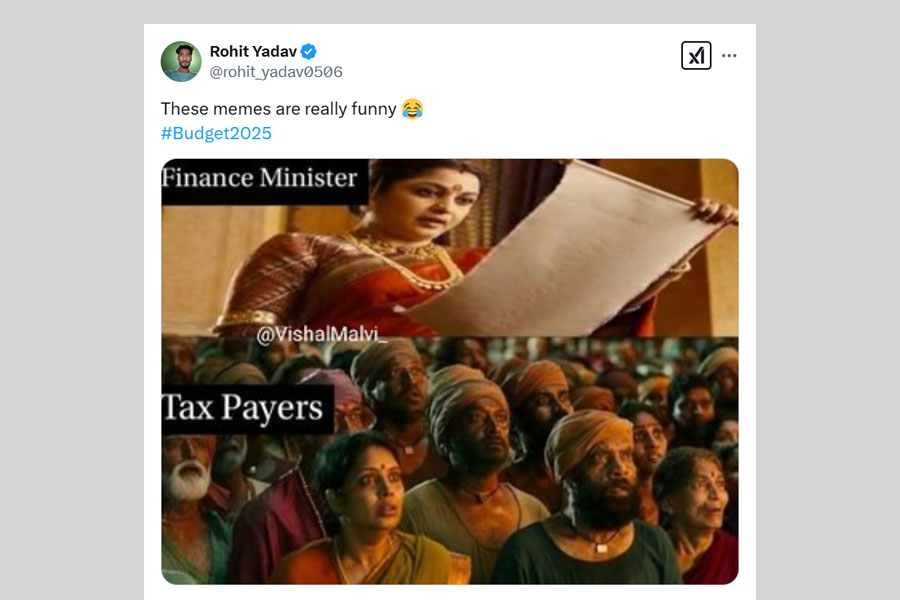Open the tweet author's profile avatar
This screenshot has height=600, width=900.
pos(181,61)
